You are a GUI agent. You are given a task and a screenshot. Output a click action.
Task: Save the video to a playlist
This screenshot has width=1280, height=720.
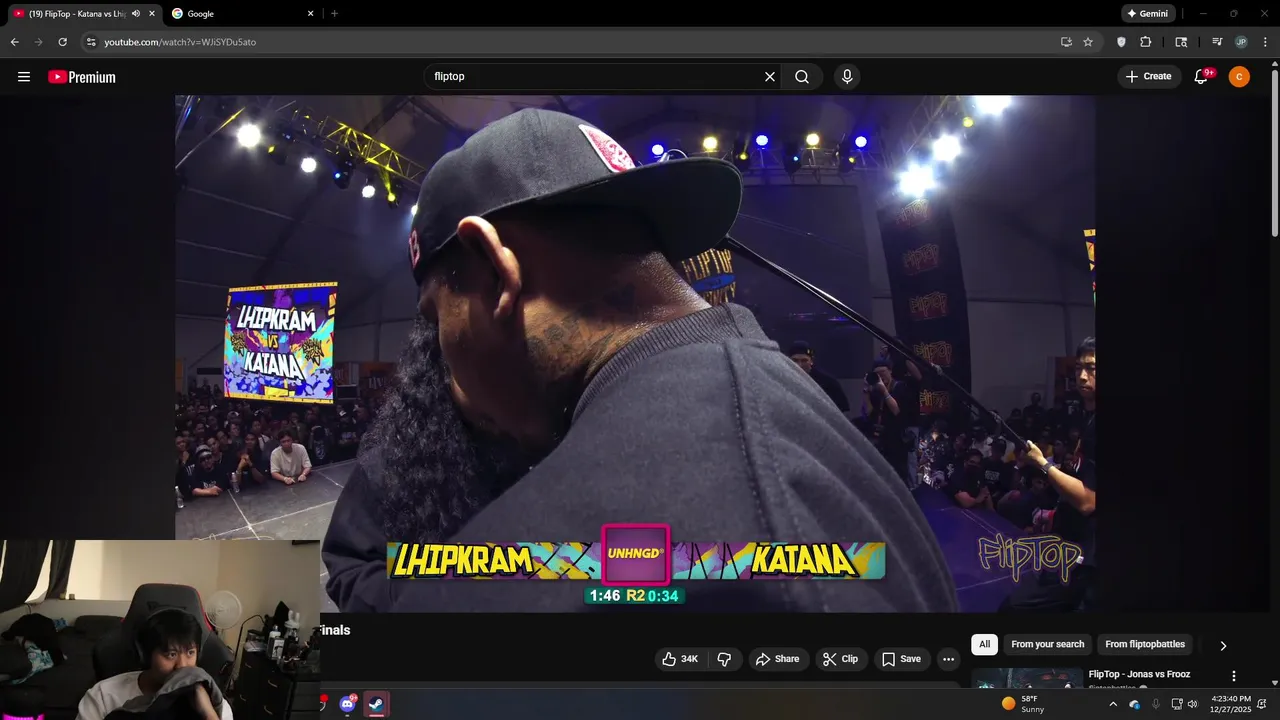pos(901,659)
